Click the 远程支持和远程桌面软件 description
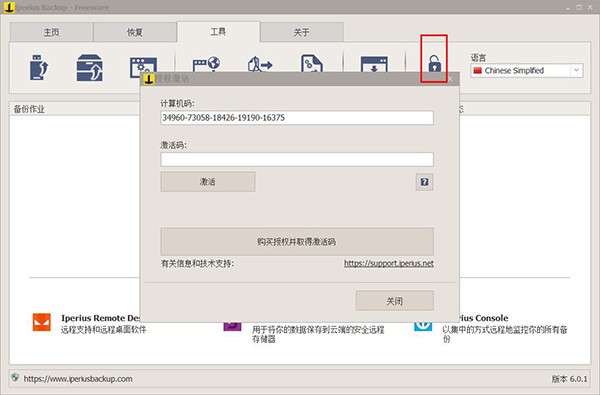This screenshot has width=600, height=395. [103, 330]
